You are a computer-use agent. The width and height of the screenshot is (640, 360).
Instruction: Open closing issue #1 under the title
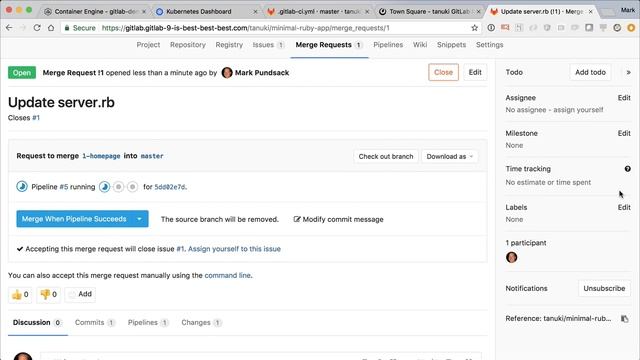(36, 118)
